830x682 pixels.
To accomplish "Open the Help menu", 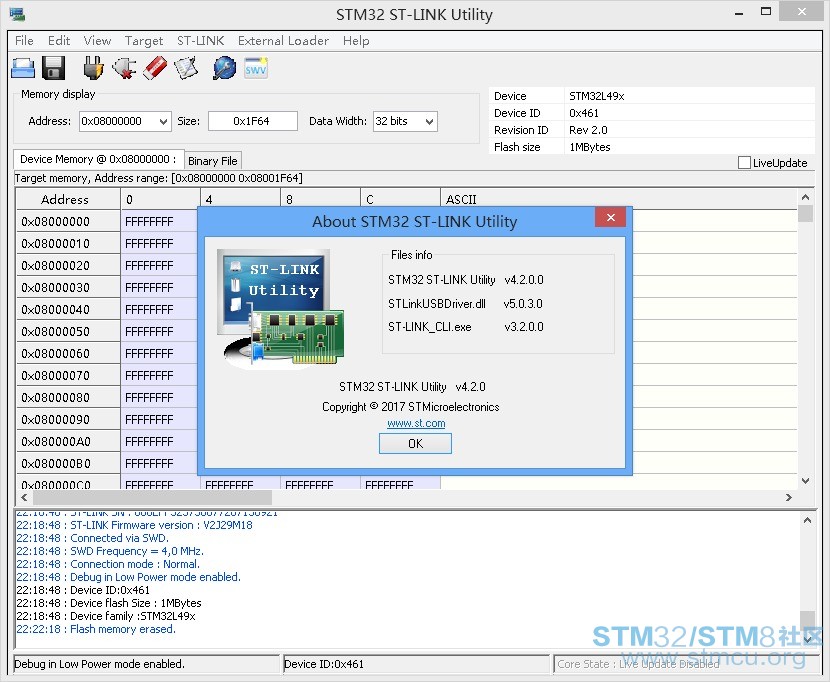I will pyautogui.click(x=356, y=41).
